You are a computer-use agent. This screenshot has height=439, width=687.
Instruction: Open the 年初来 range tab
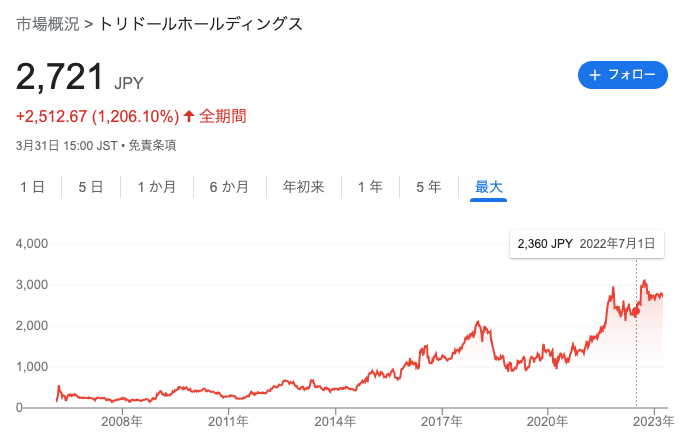pos(303,187)
